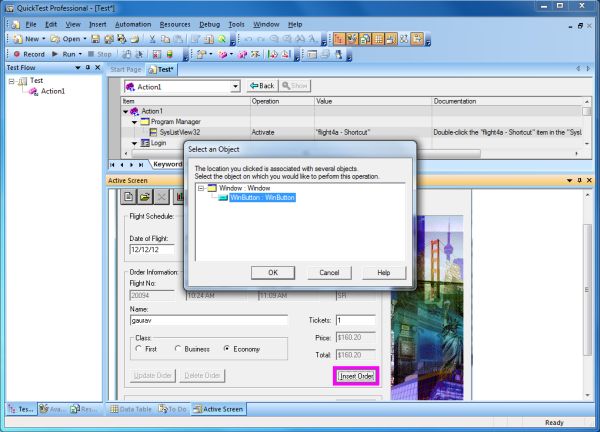Click the first orange highlighted view icon
600x432 pixels.
[339, 39]
